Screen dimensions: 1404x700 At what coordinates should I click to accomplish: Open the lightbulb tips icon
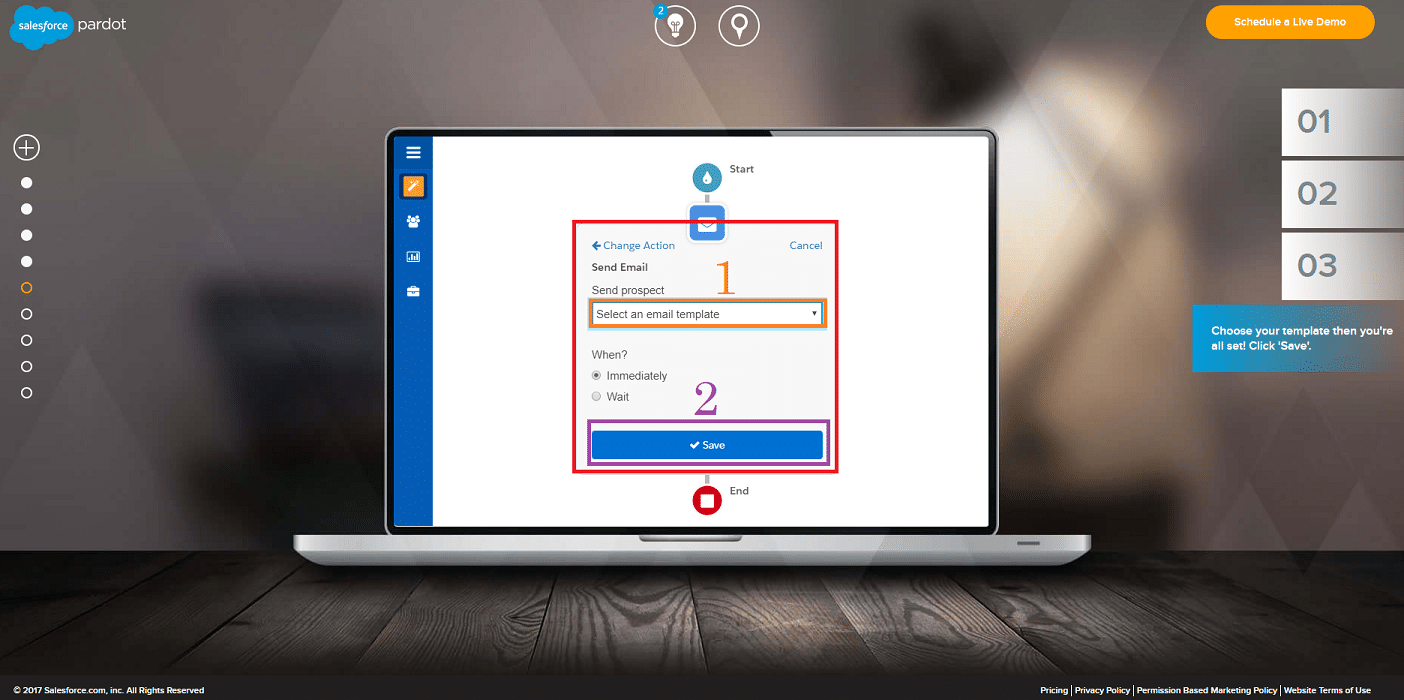(674, 25)
